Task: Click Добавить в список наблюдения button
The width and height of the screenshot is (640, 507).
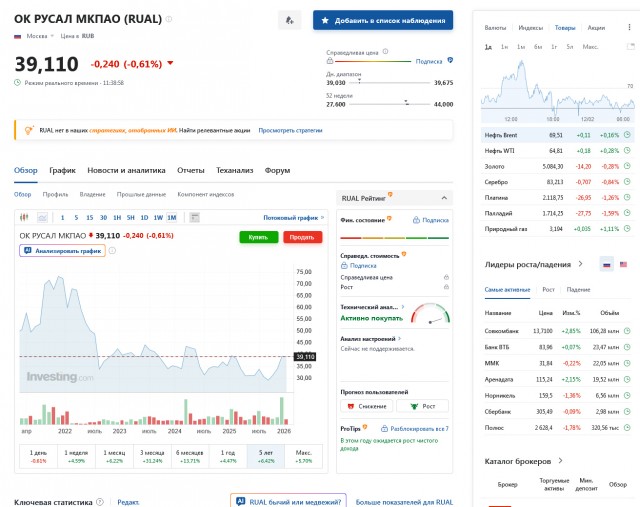Action: (x=383, y=20)
